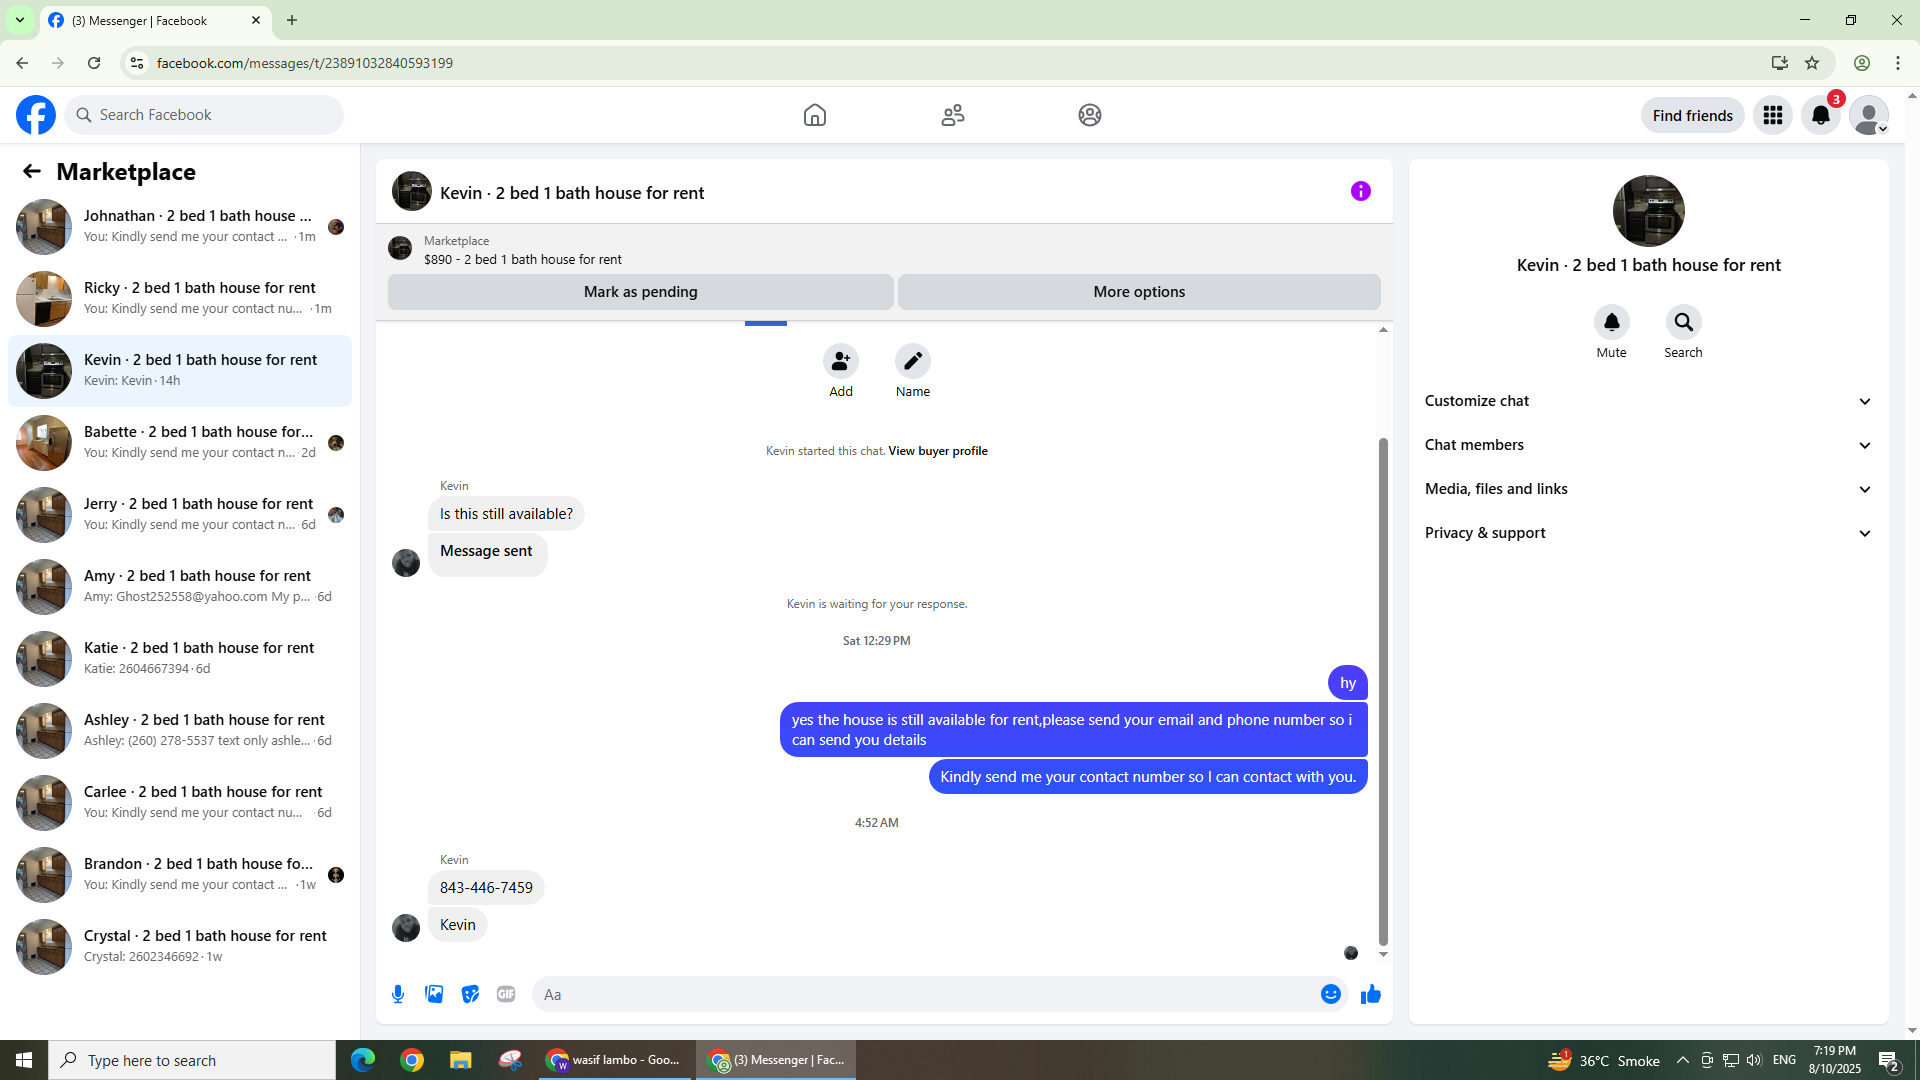This screenshot has height=1080, width=1920.
Task: Click the chat conversation scrollbar
Action: click(x=1383, y=690)
